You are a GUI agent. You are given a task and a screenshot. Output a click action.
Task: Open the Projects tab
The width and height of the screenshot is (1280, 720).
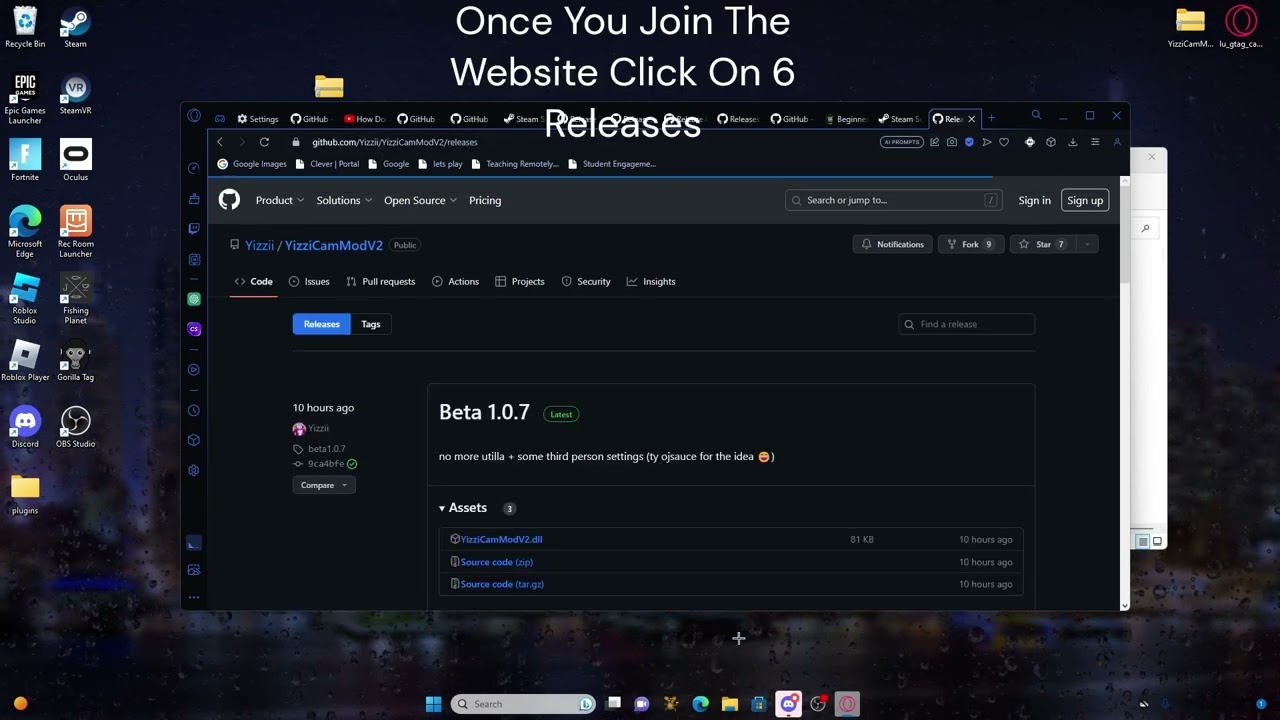point(520,281)
